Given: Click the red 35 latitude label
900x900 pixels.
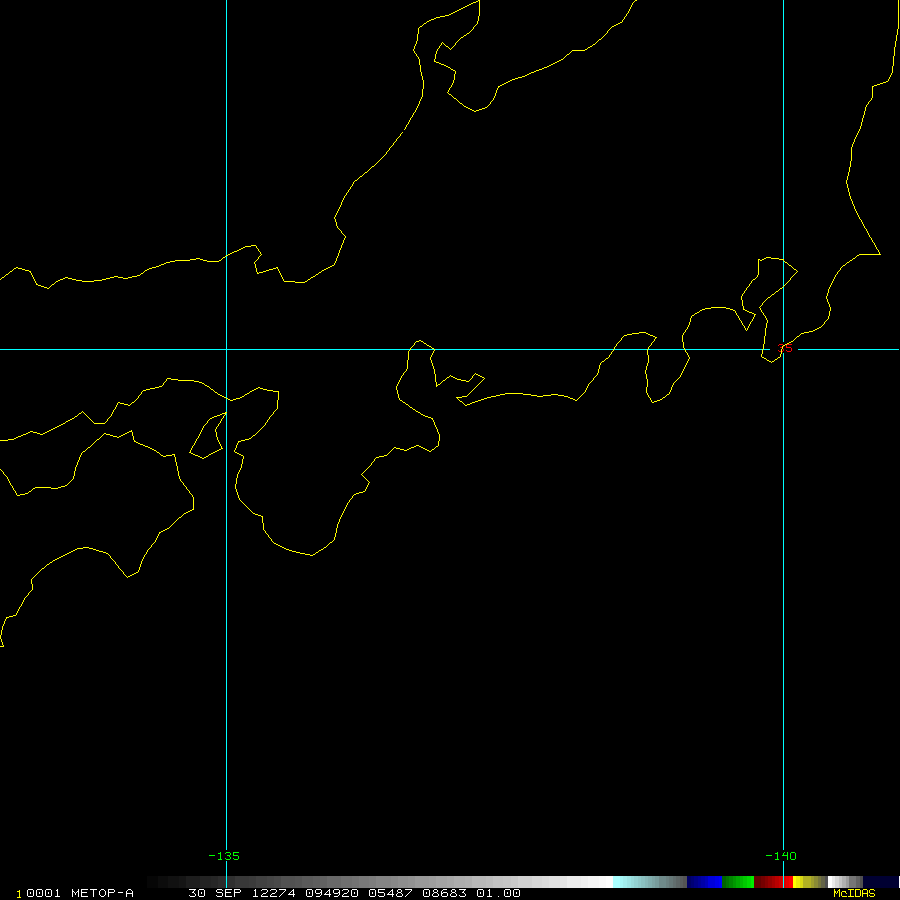Looking at the screenshot, I should click(785, 348).
